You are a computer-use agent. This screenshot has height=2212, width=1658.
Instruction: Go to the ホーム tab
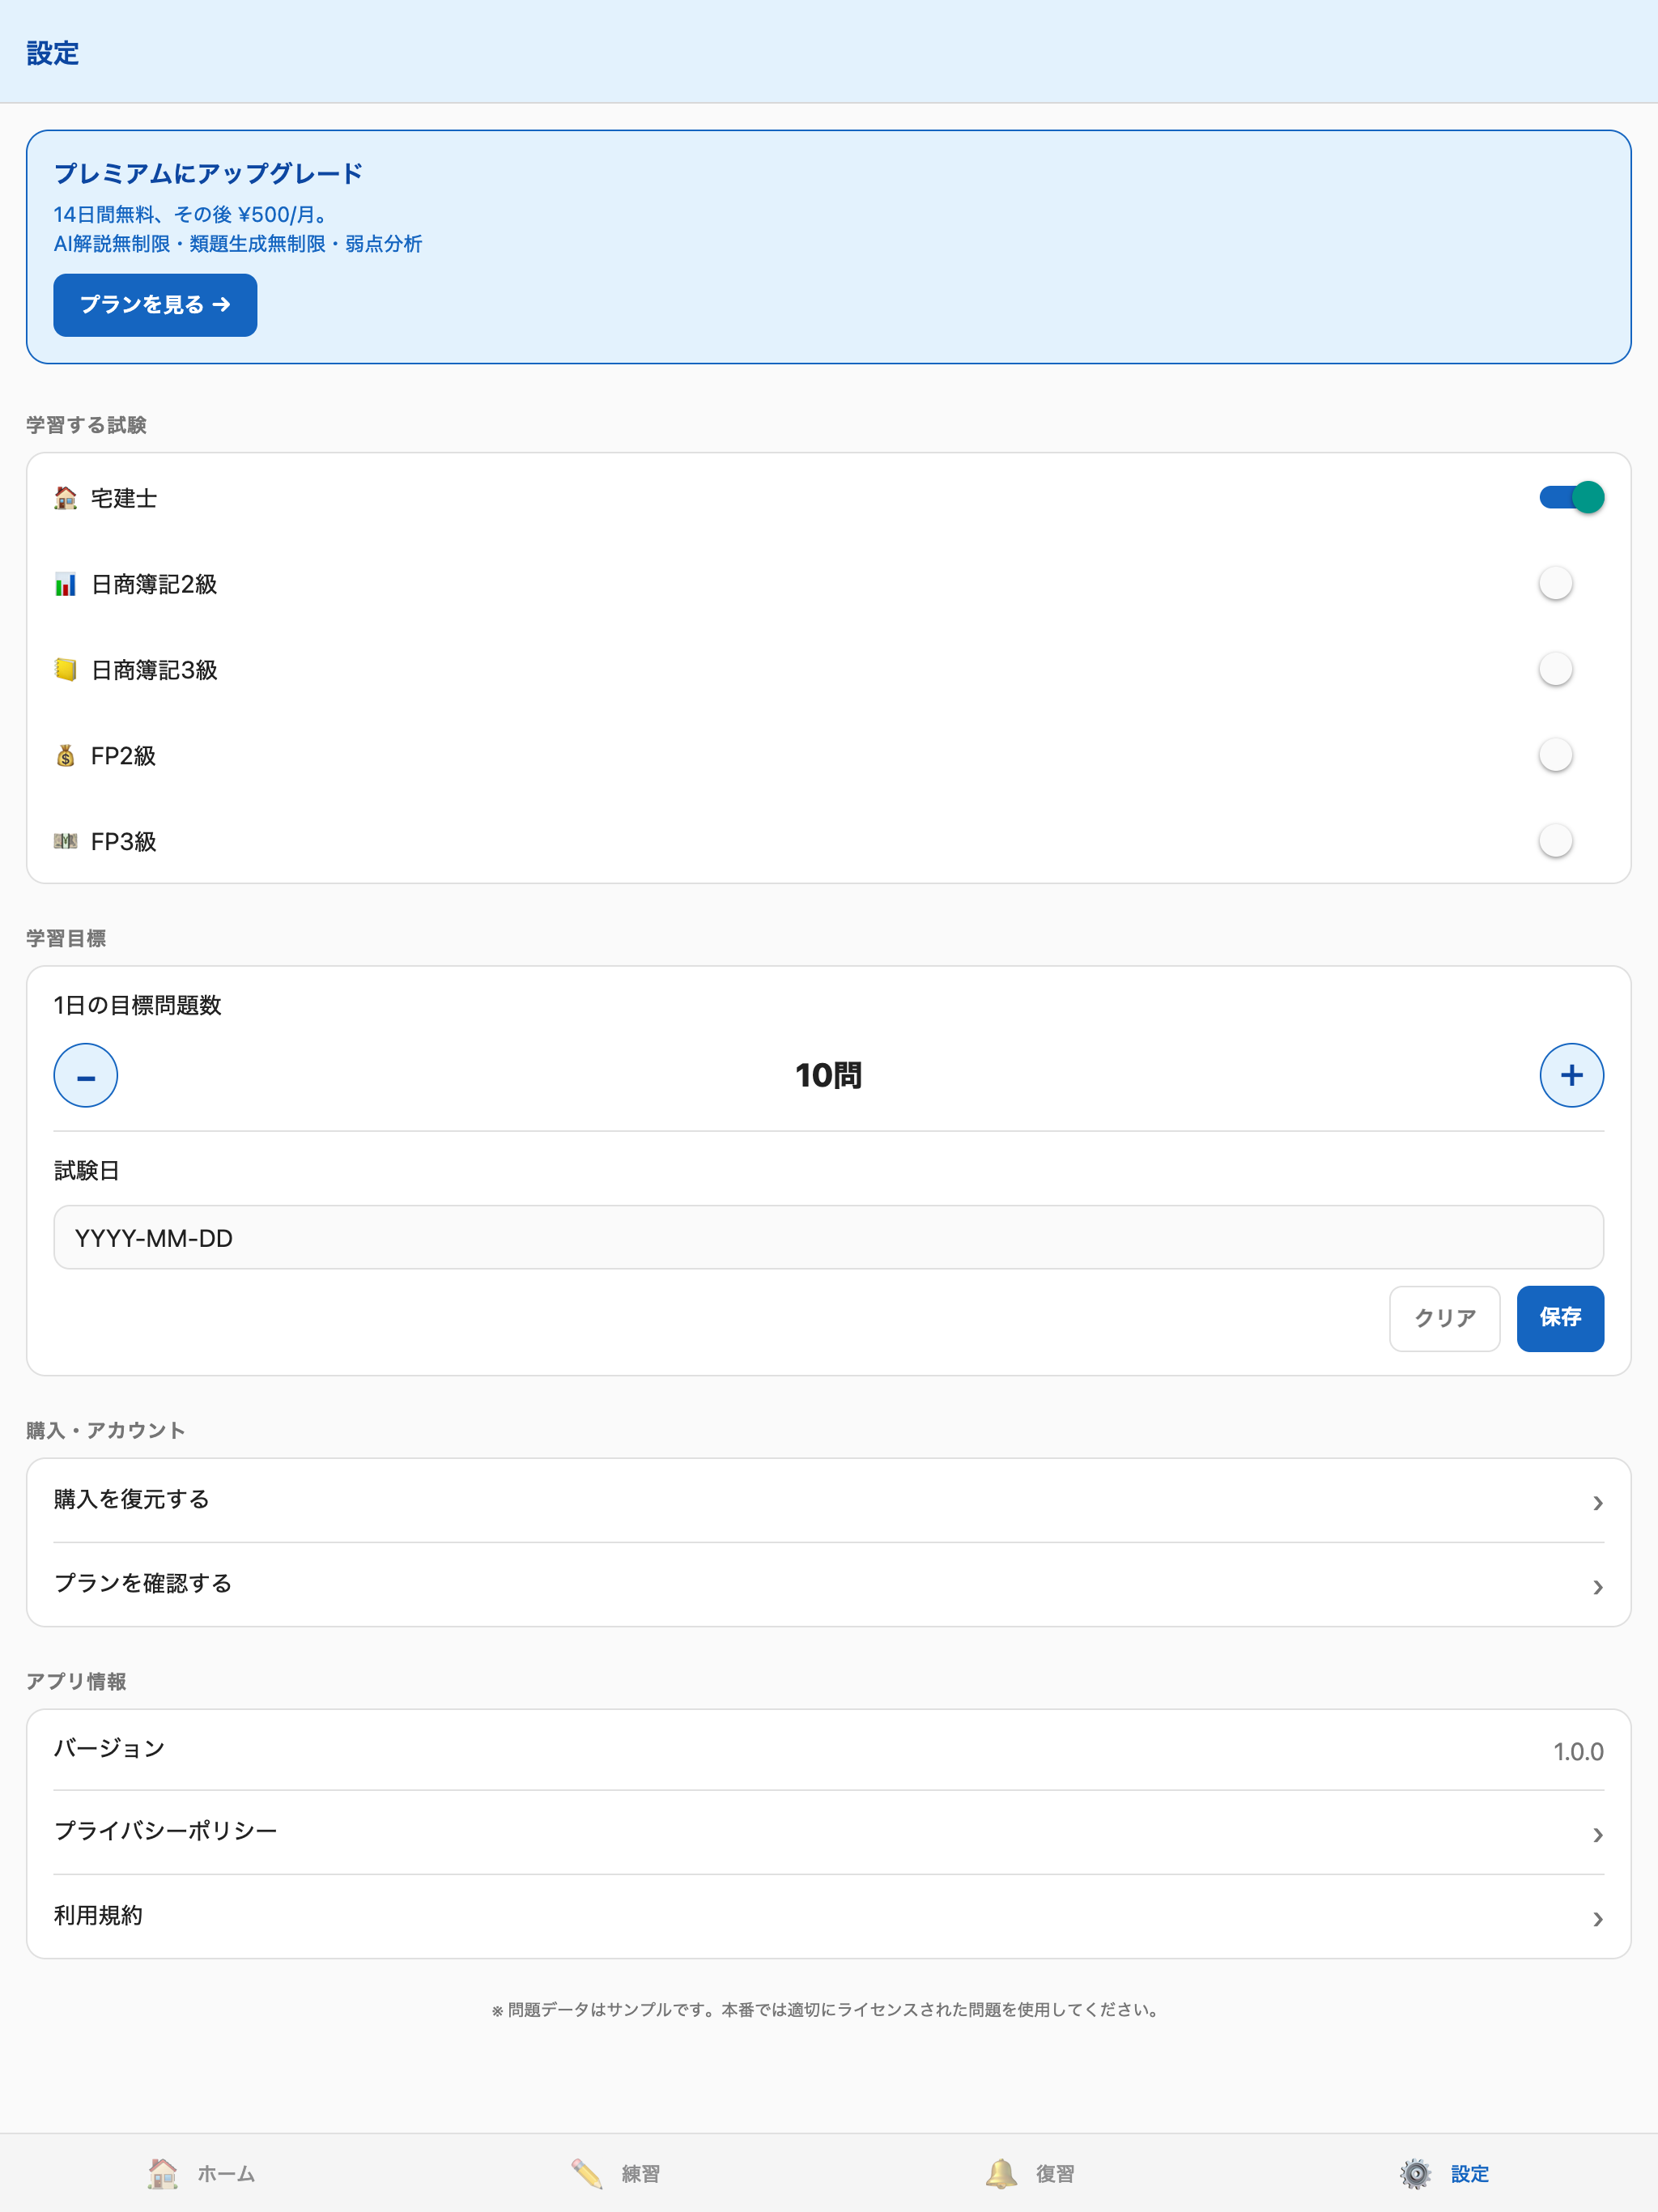(207, 2173)
